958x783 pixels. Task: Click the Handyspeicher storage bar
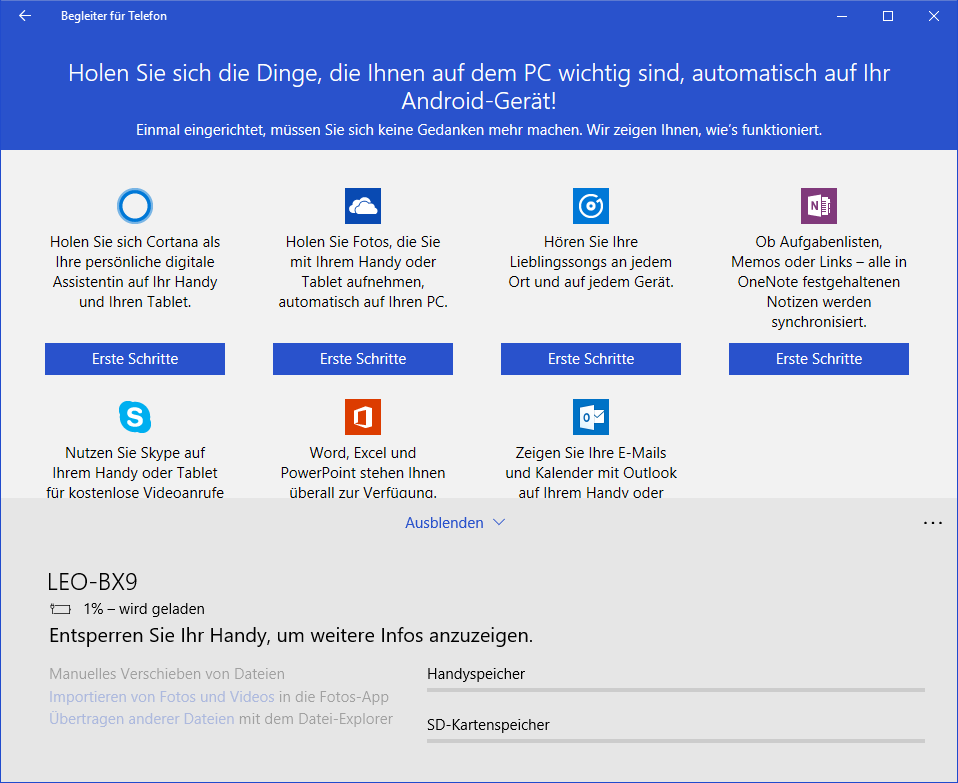coord(676,690)
